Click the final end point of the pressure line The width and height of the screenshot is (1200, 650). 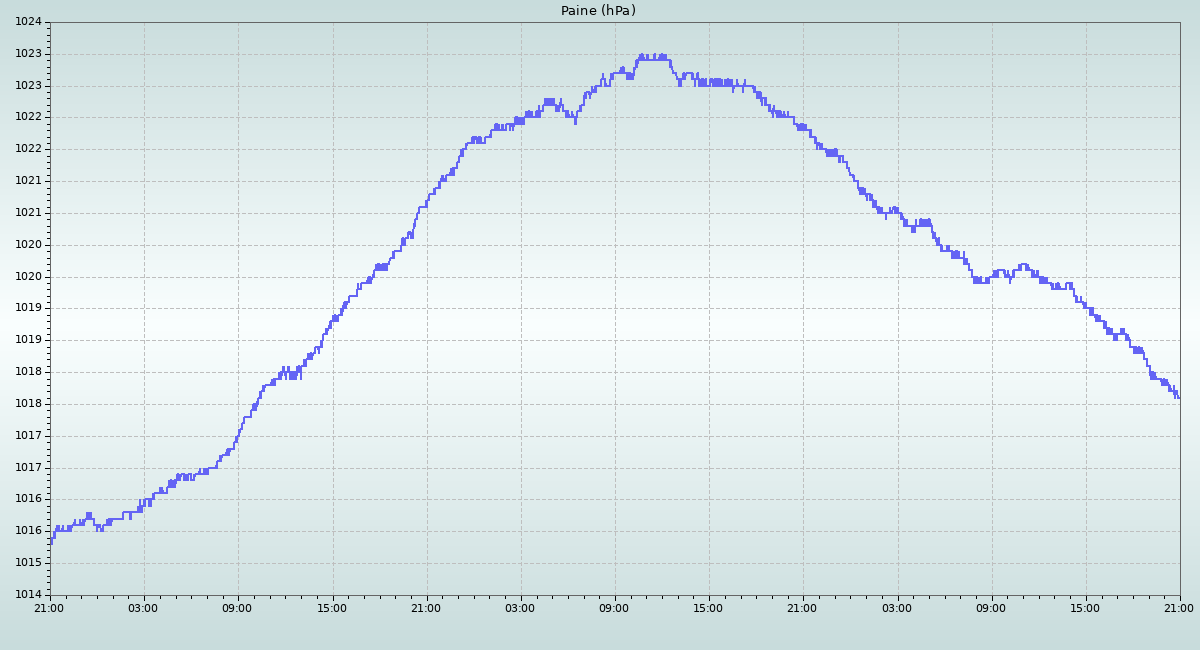1179,397
